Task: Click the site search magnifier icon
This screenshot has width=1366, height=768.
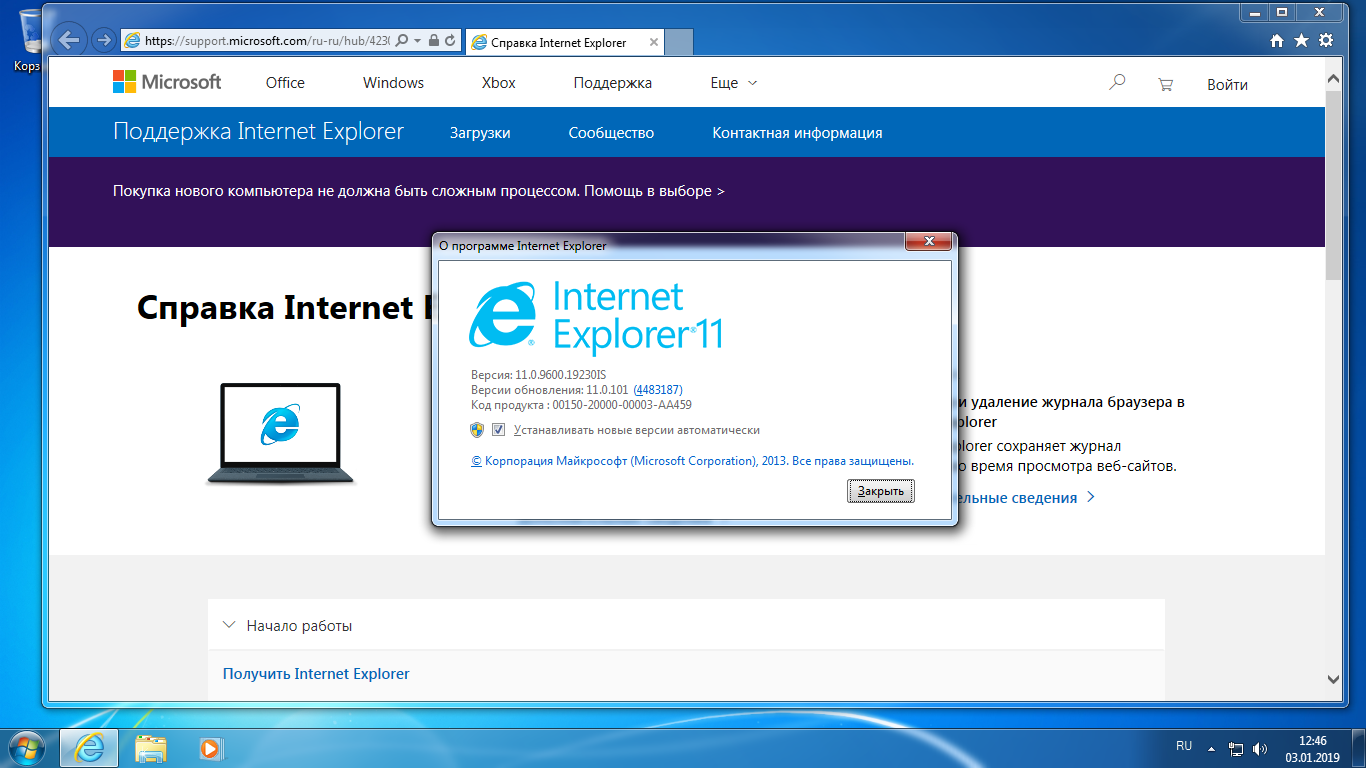Action: (1117, 83)
